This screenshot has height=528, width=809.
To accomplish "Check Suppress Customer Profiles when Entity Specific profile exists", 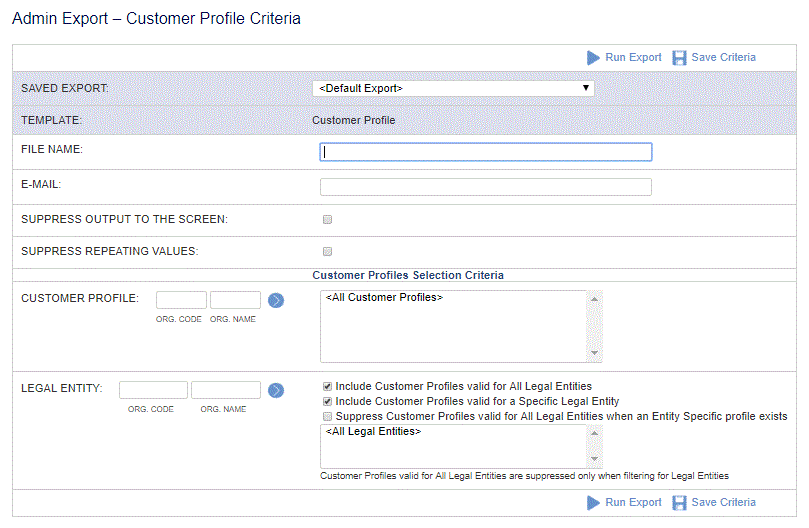I will (327, 417).
